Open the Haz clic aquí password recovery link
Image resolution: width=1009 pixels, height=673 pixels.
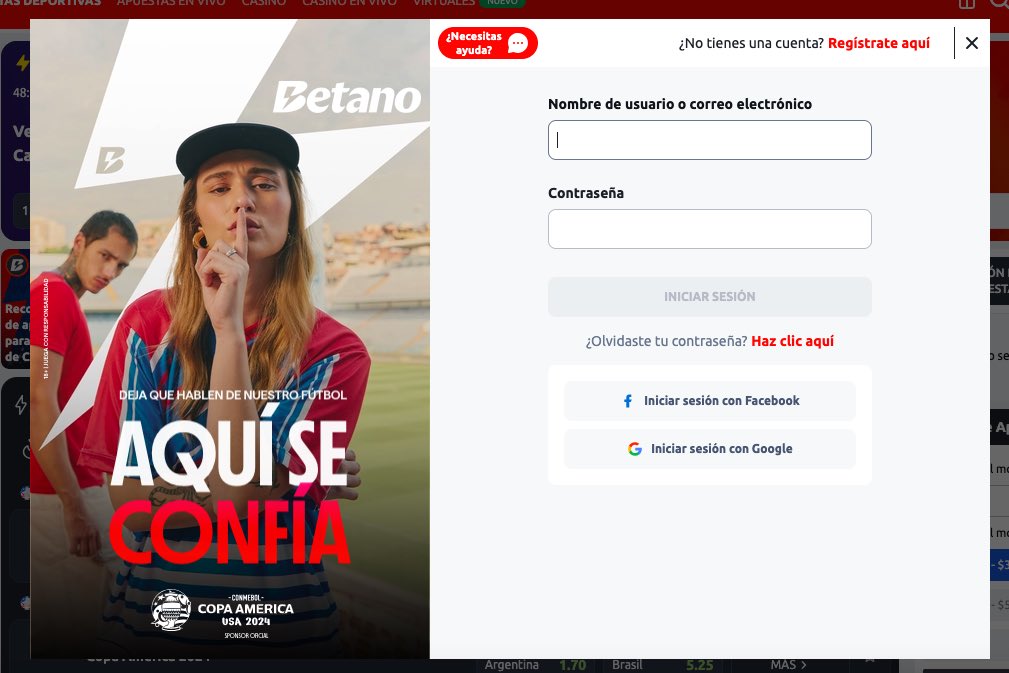tap(792, 341)
